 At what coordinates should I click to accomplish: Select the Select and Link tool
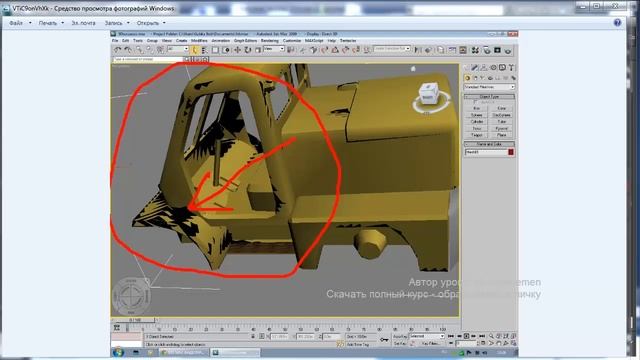[x=140, y=50]
